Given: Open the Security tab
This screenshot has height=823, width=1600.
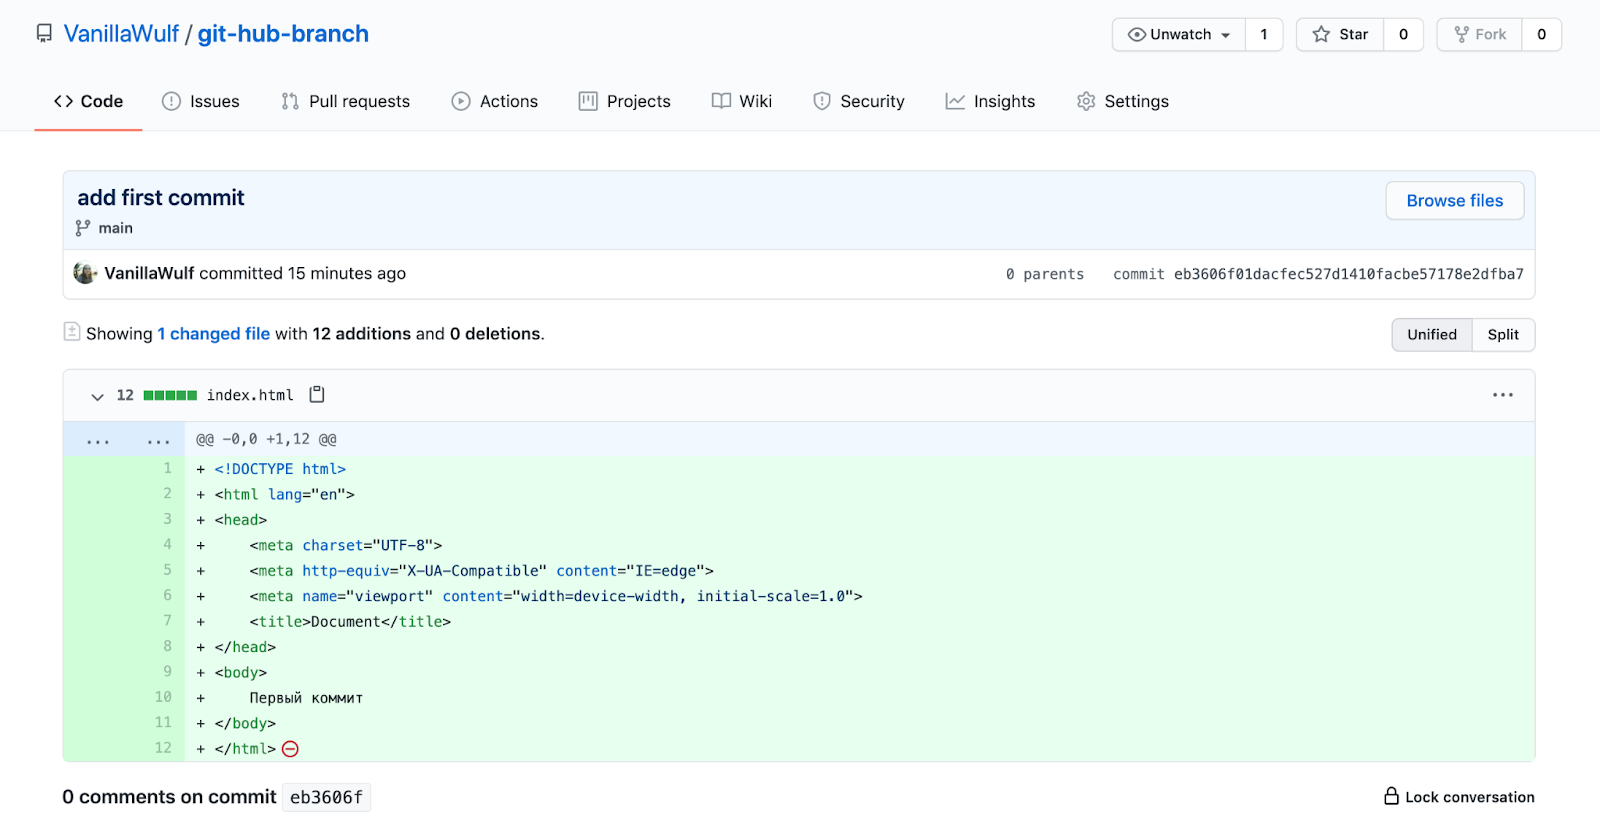Looking at the screenshot, I should [x=859, y=101].
